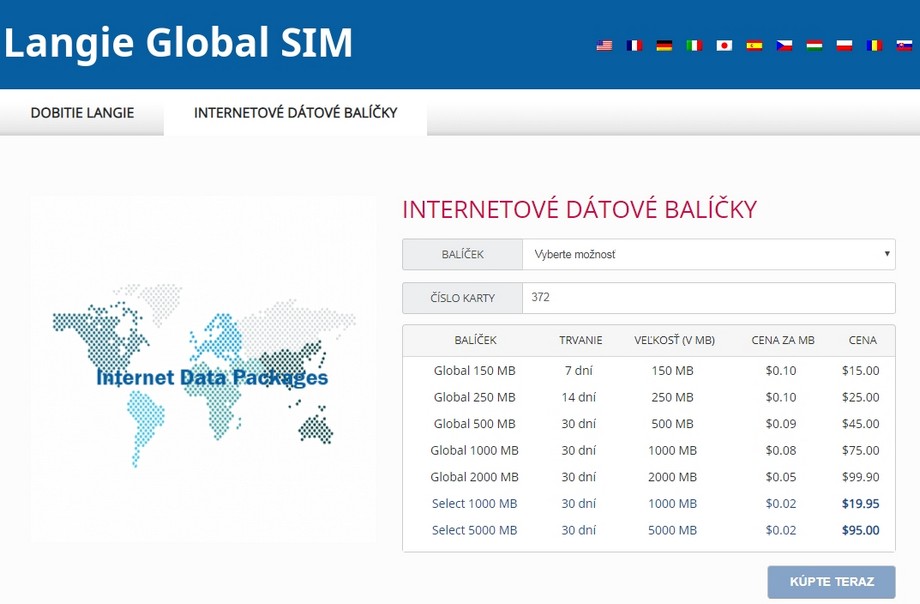Open the Internetové dátové balíčky tab
Screen dimensions: 920x604
click(296, 113)
